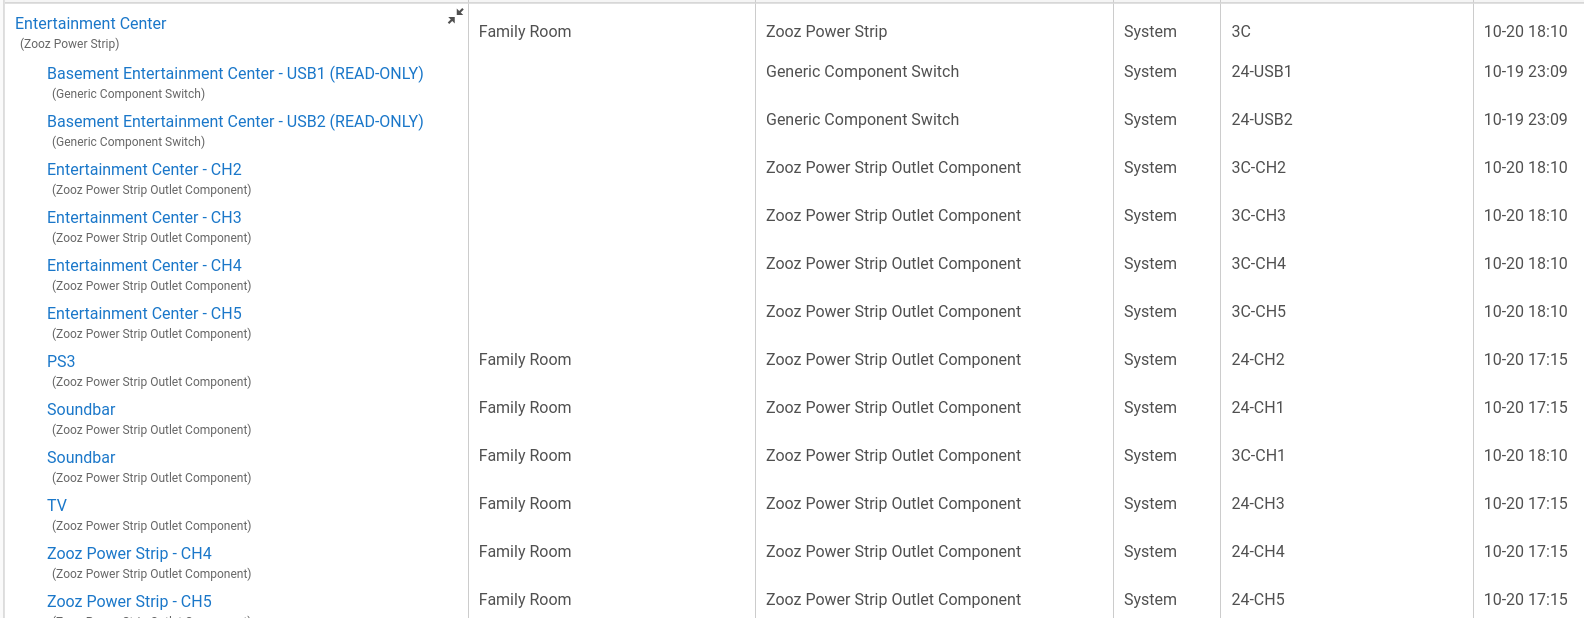Image resolution: width=1584 pixels, height=618 pixels.
Task: Open the PS3 outlet device
Action: pyautogui.click(x=61, y=361)
